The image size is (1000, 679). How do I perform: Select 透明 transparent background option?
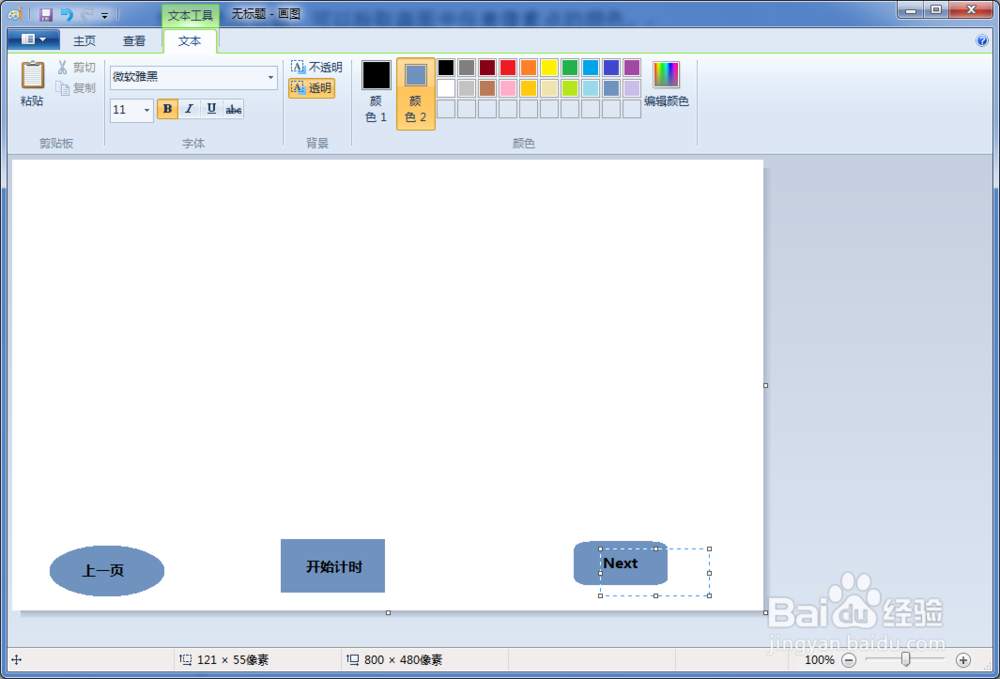(x=311, y=88)
